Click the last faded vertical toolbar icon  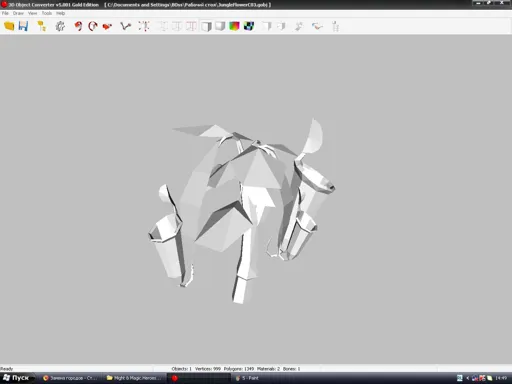tap(335, 26)
